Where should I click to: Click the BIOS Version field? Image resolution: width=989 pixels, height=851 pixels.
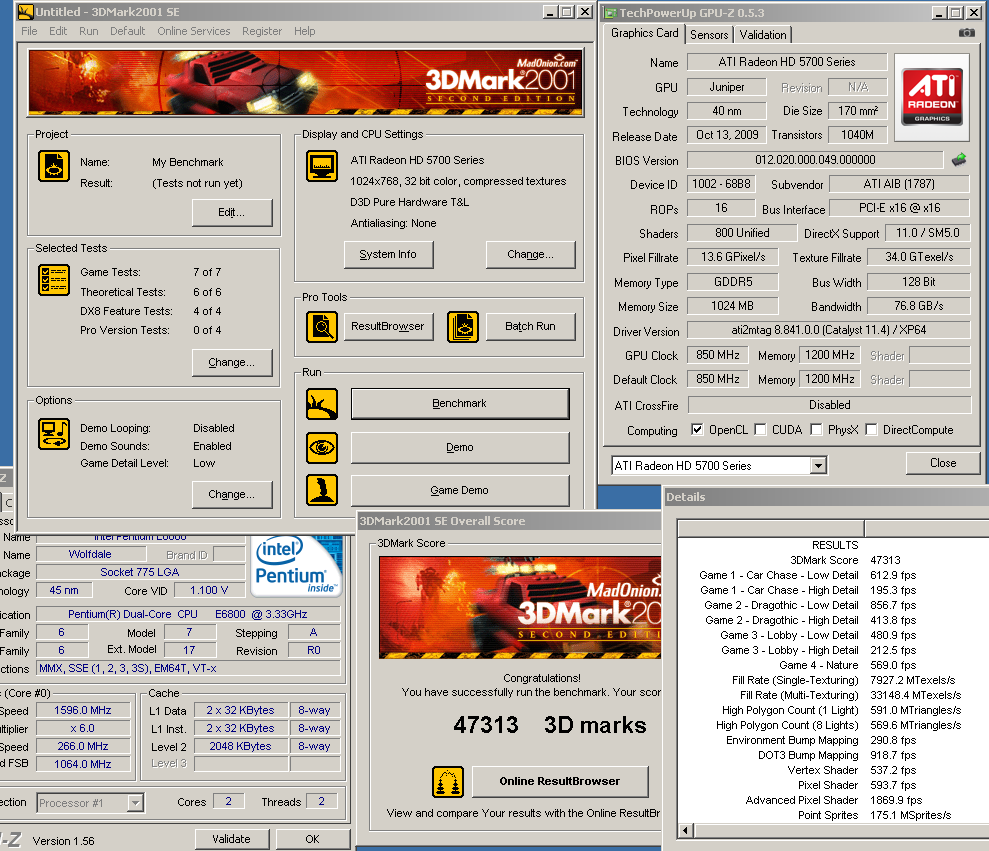coord(815,160)
